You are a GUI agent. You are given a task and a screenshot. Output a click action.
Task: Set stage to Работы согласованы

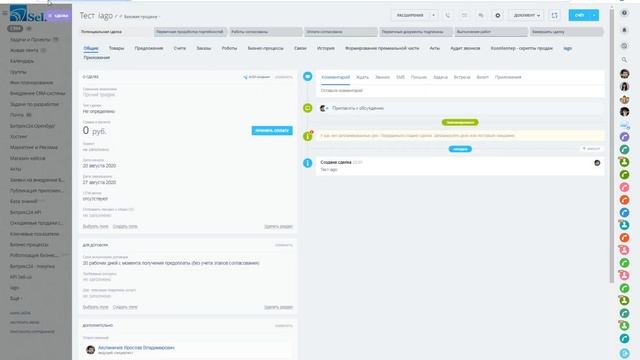pyautogui.click(x=266, y=32)
